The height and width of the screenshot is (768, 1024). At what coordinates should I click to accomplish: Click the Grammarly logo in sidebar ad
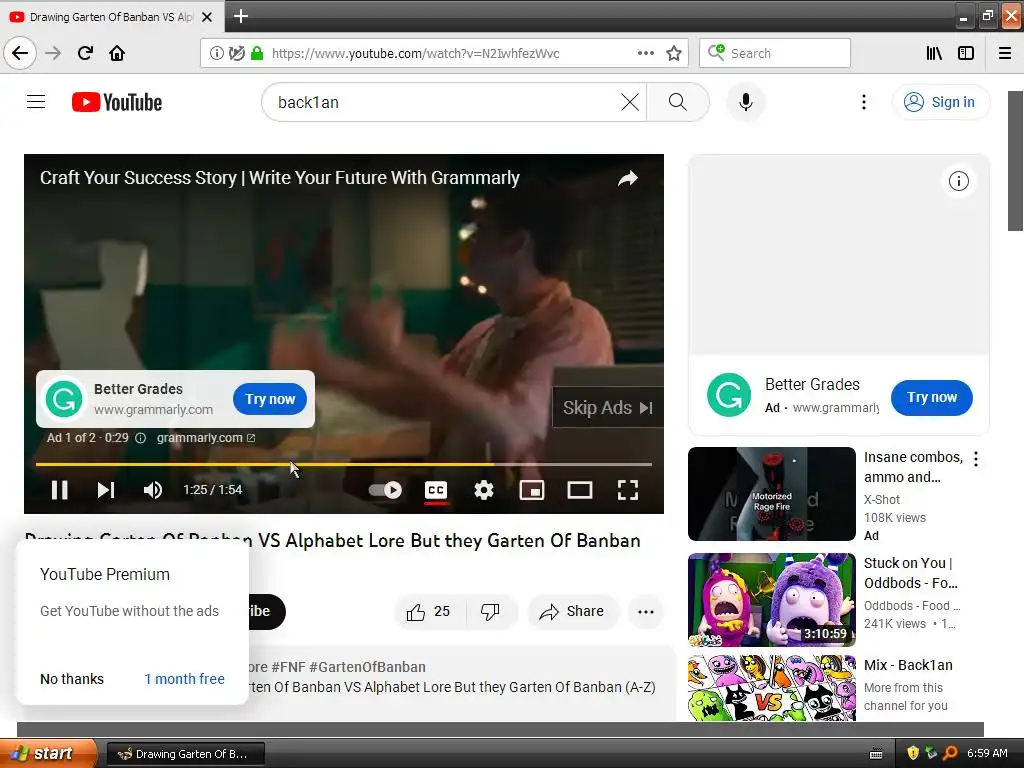pyautogui.click(x=729, y=395)
